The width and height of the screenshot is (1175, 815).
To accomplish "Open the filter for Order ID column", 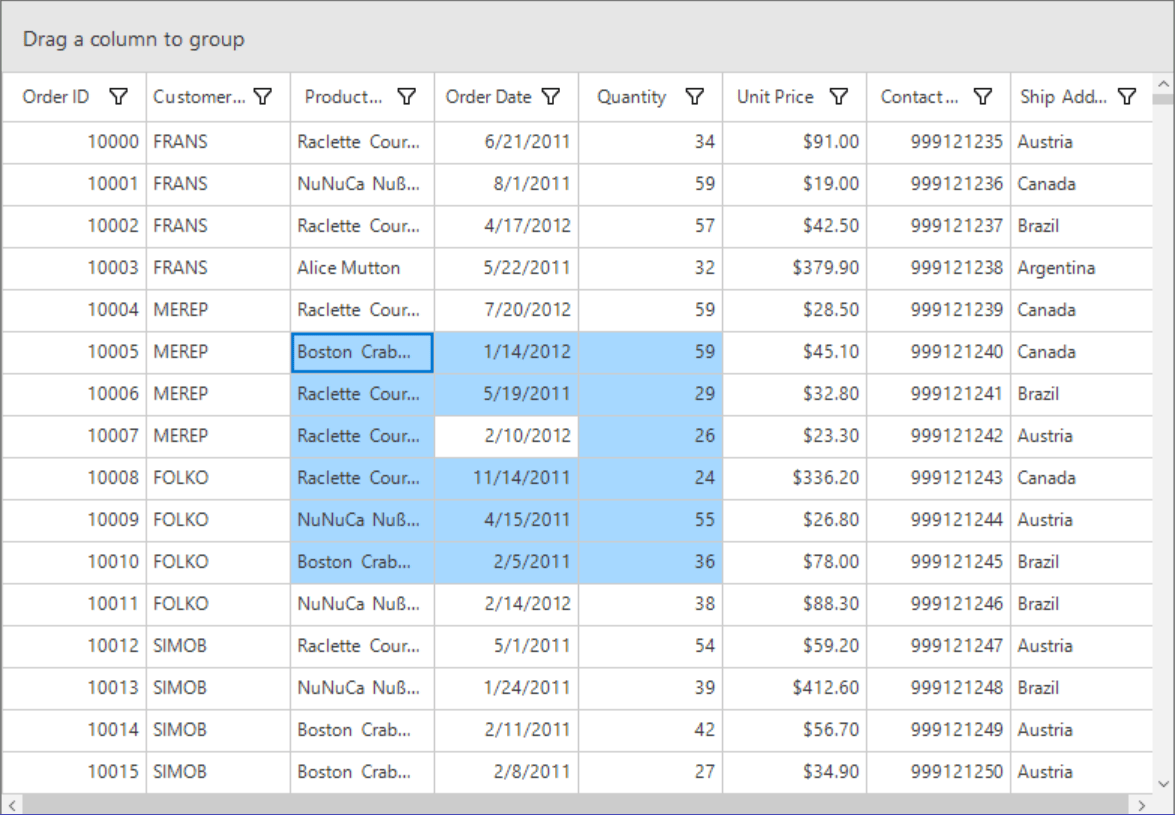I will pos(119,97).
